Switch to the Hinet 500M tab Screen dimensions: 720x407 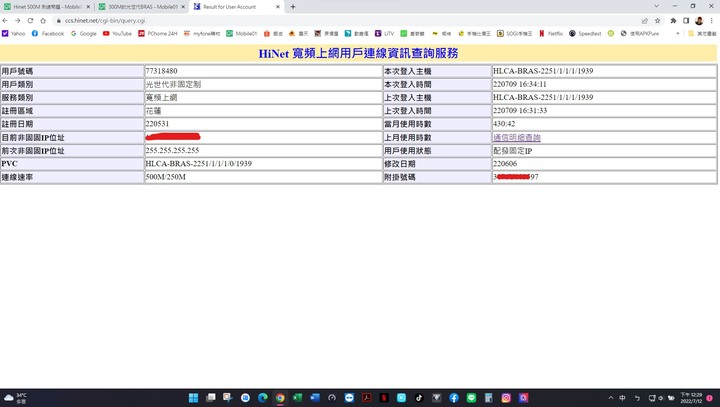pos(46,7)
